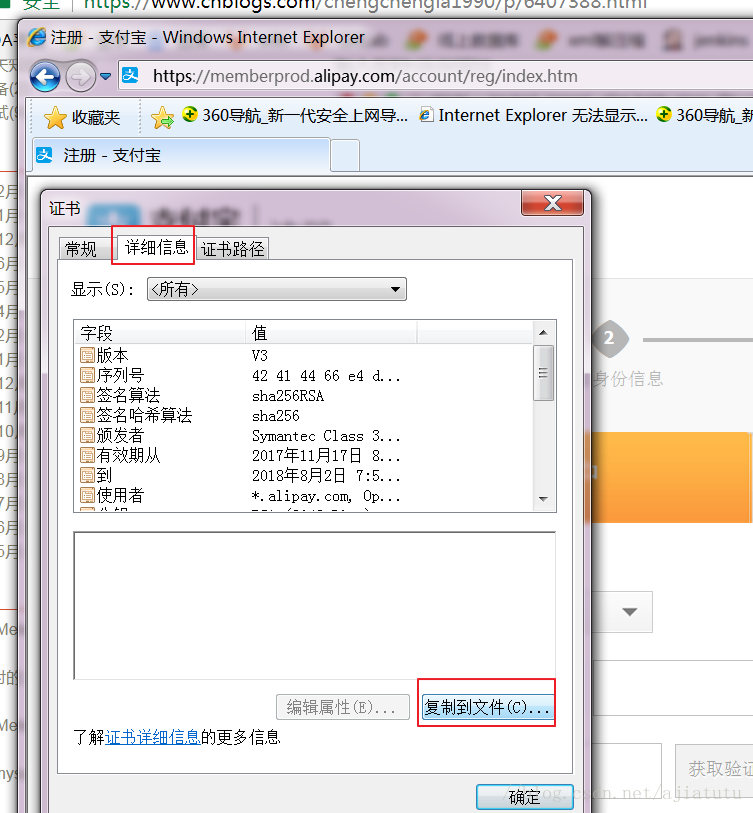This screenshot has width=753, height=813.
Task: Select the 注册 - 支付宝 browser tab
Action: pos(182,155)
